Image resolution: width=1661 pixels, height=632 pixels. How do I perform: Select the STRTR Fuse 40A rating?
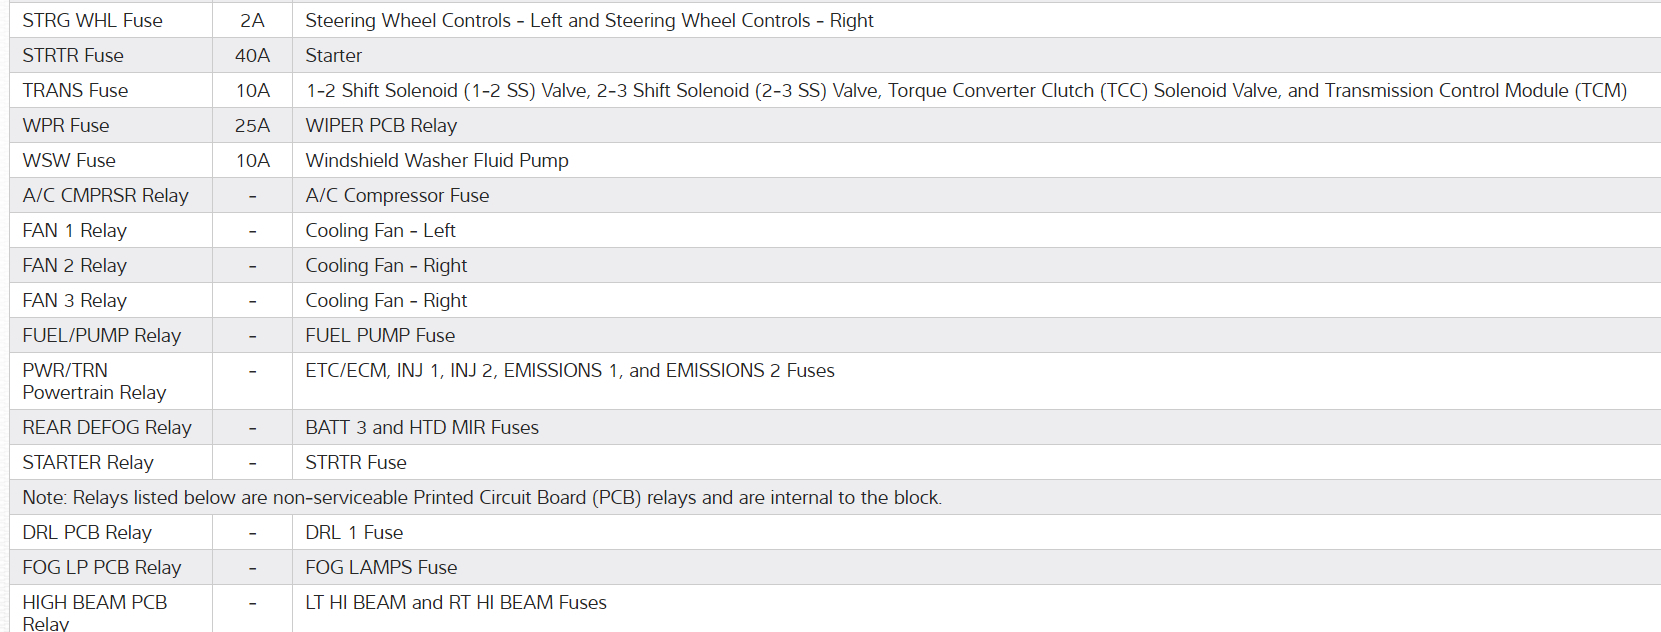click(252, 55)
